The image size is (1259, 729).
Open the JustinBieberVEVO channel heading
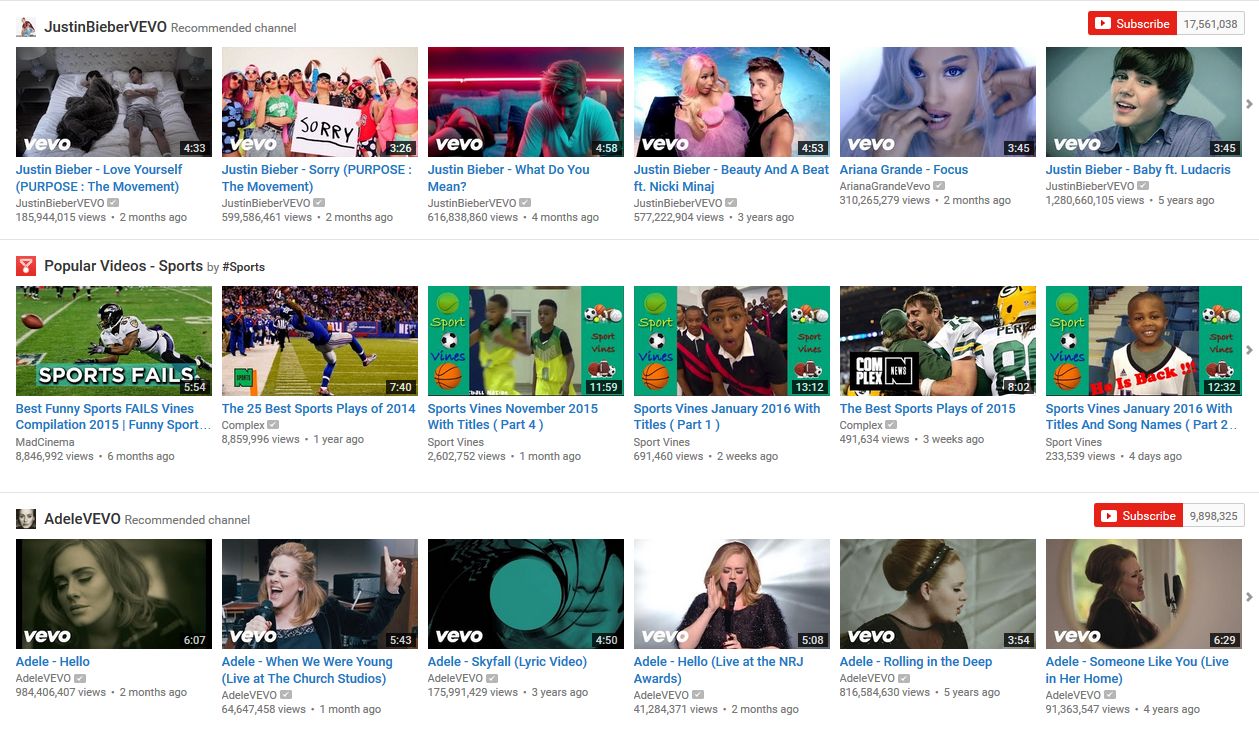[x=105, y=27]
